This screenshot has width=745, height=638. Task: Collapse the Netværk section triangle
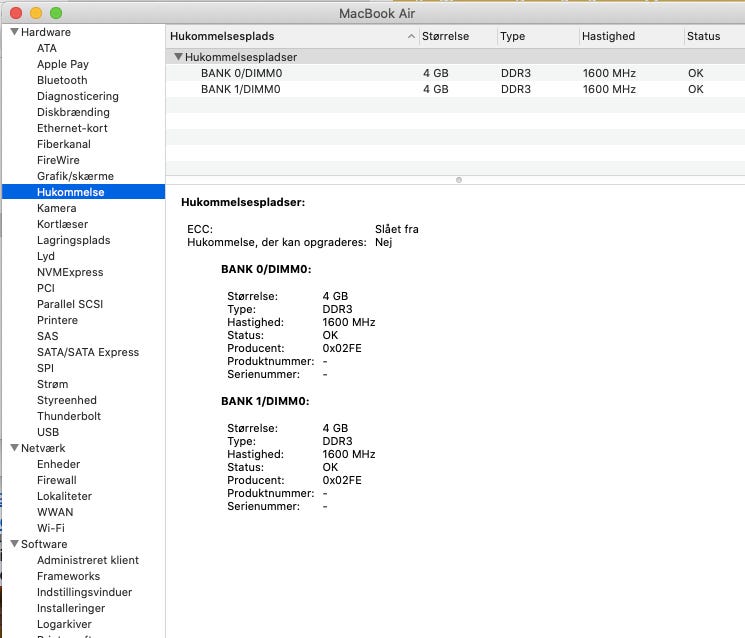(14, 448)
